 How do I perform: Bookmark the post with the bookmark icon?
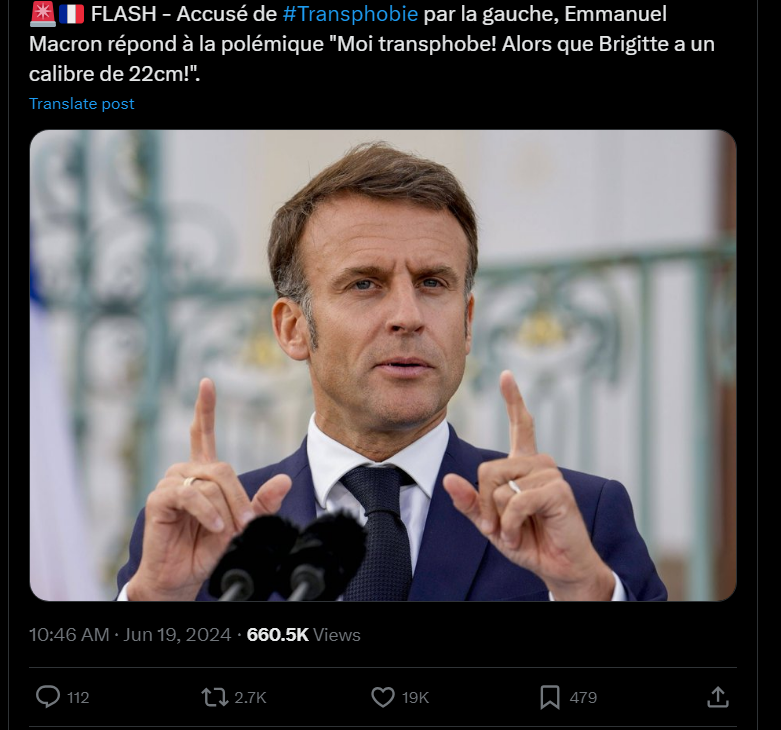tap(550, 697)
